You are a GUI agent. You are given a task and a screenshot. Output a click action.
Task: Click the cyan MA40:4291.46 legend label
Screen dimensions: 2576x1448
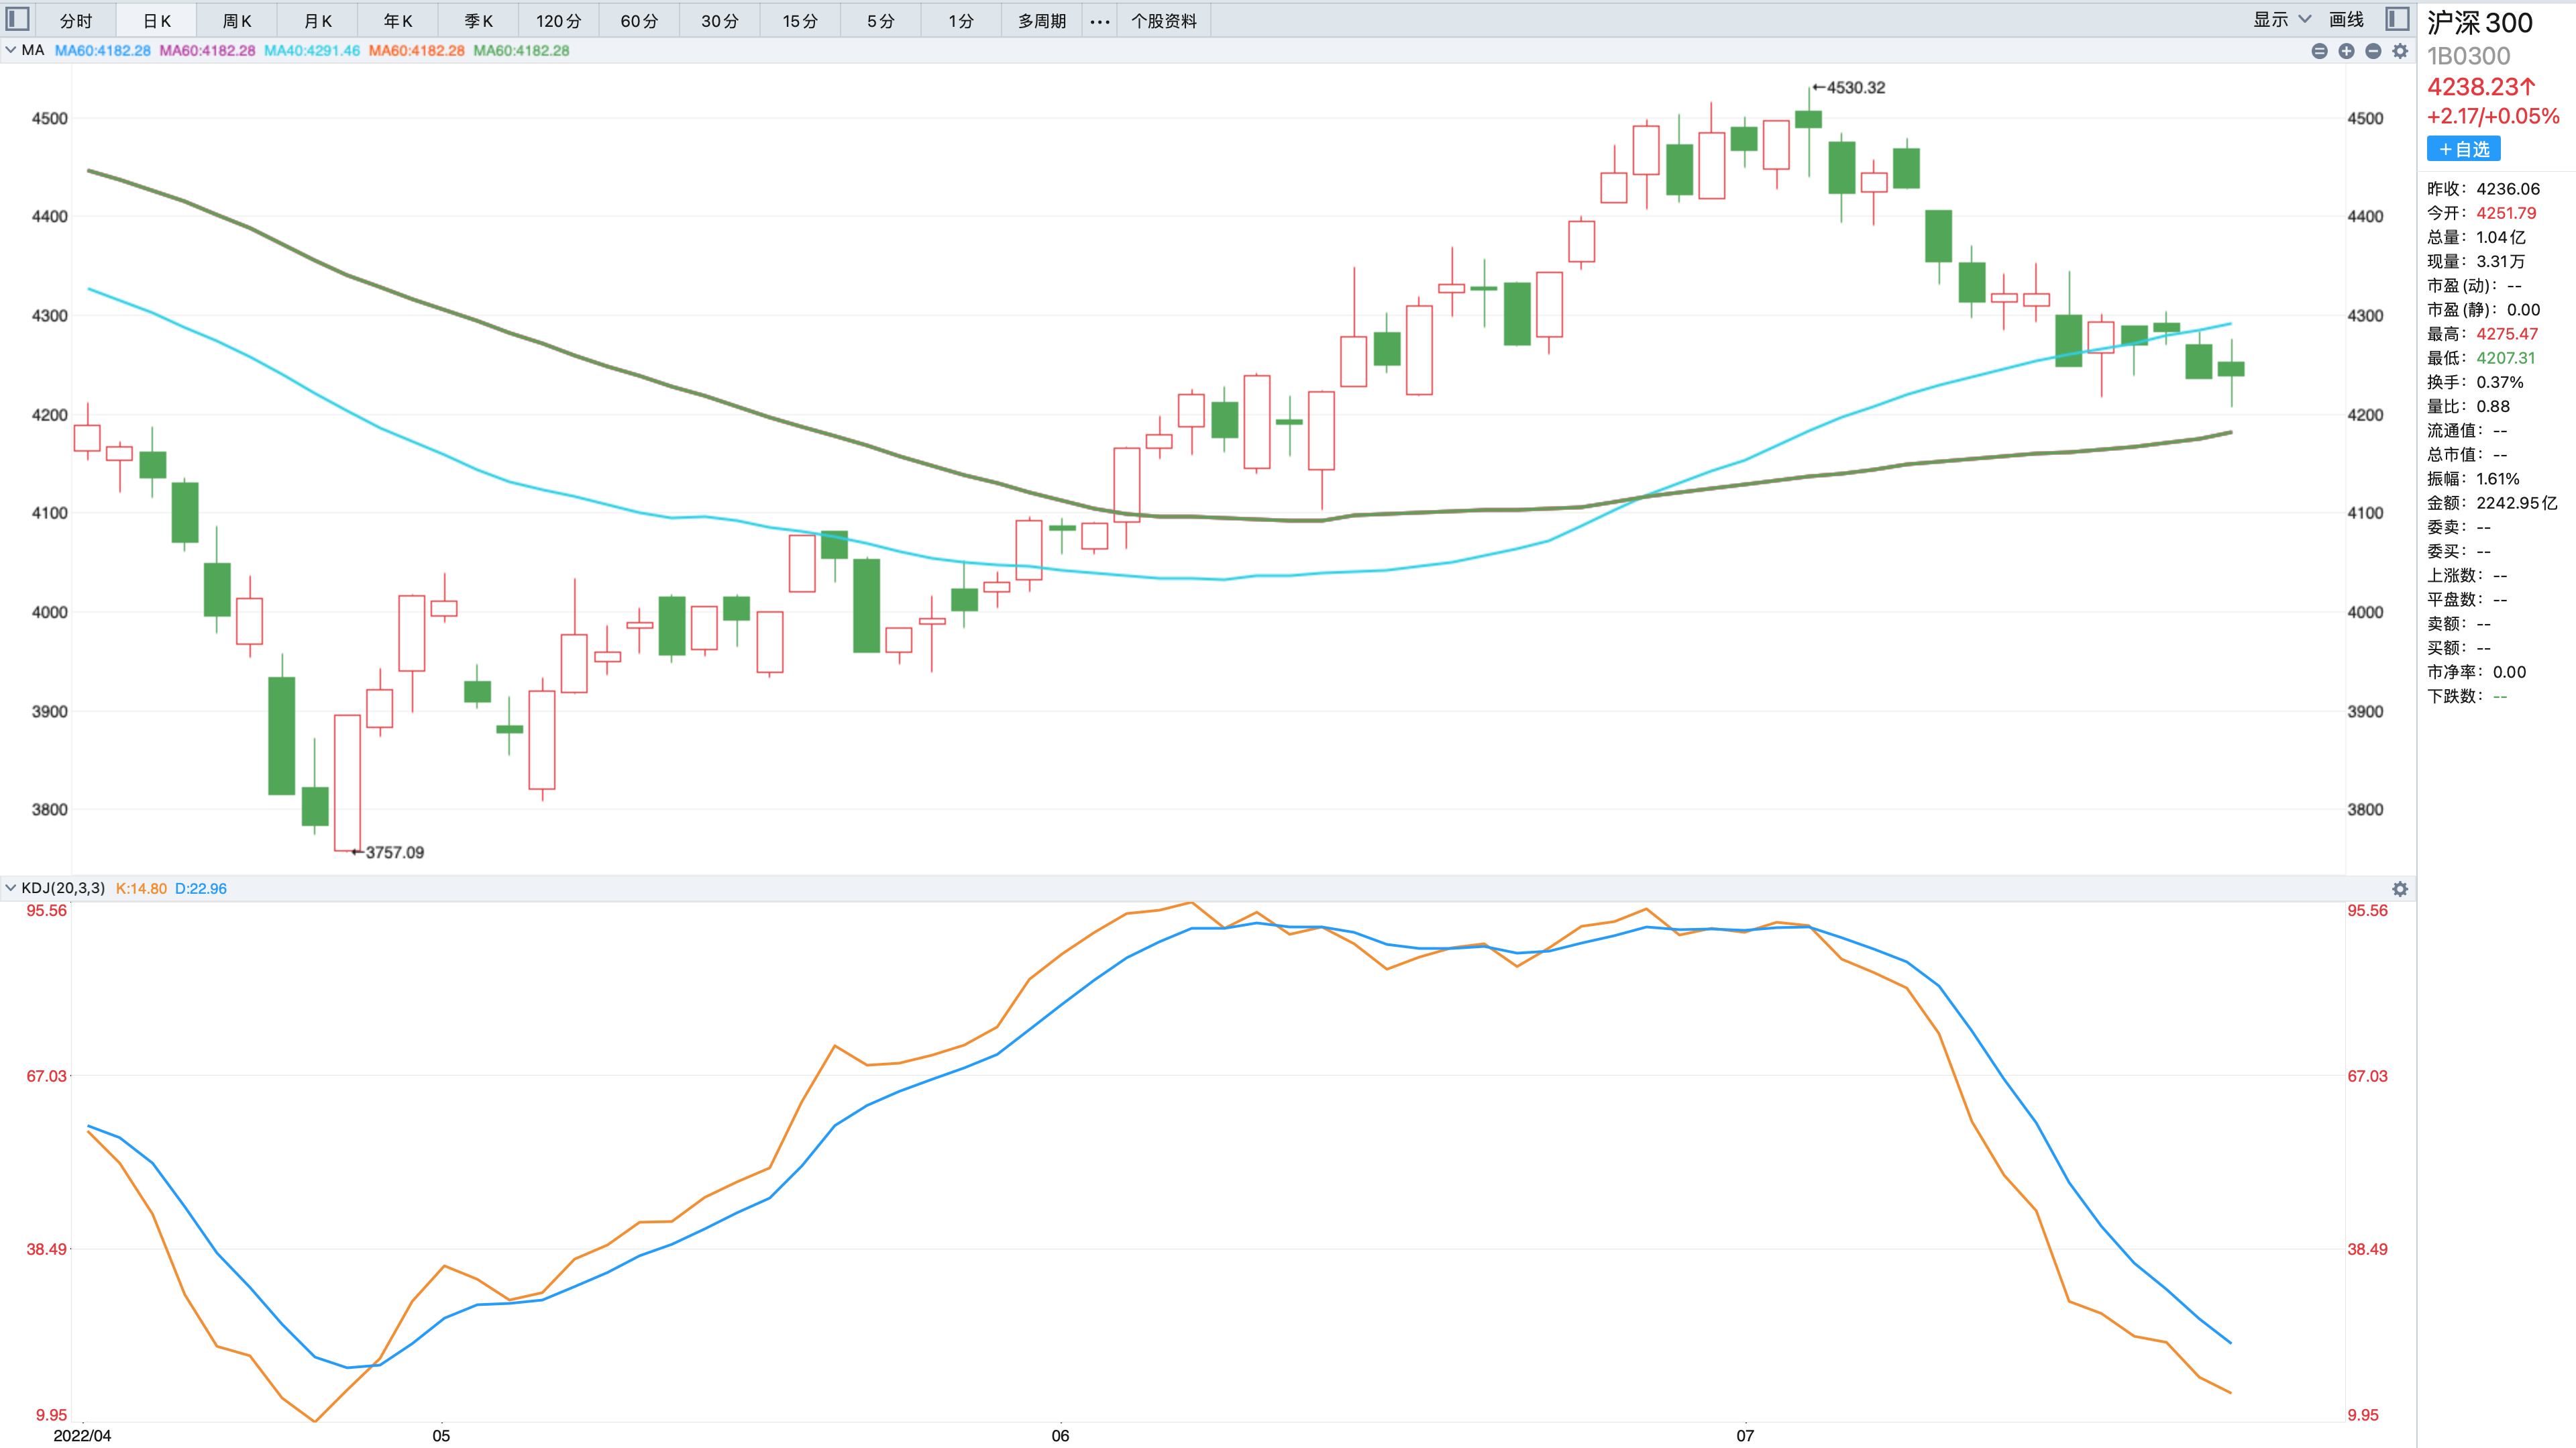coord(312,50)
